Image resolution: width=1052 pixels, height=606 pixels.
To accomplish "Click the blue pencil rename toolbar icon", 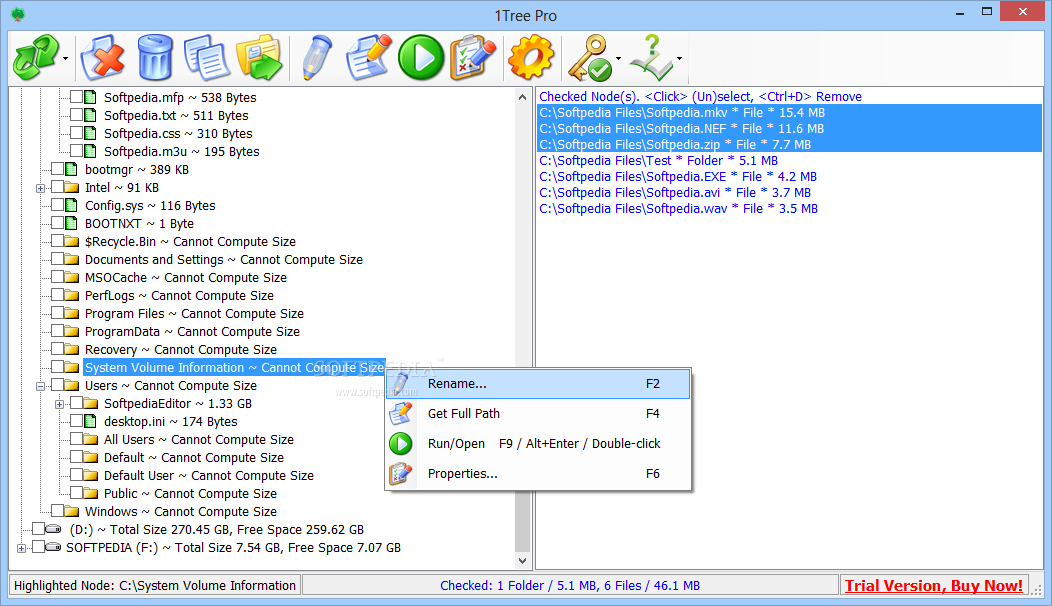I will 316,58.
